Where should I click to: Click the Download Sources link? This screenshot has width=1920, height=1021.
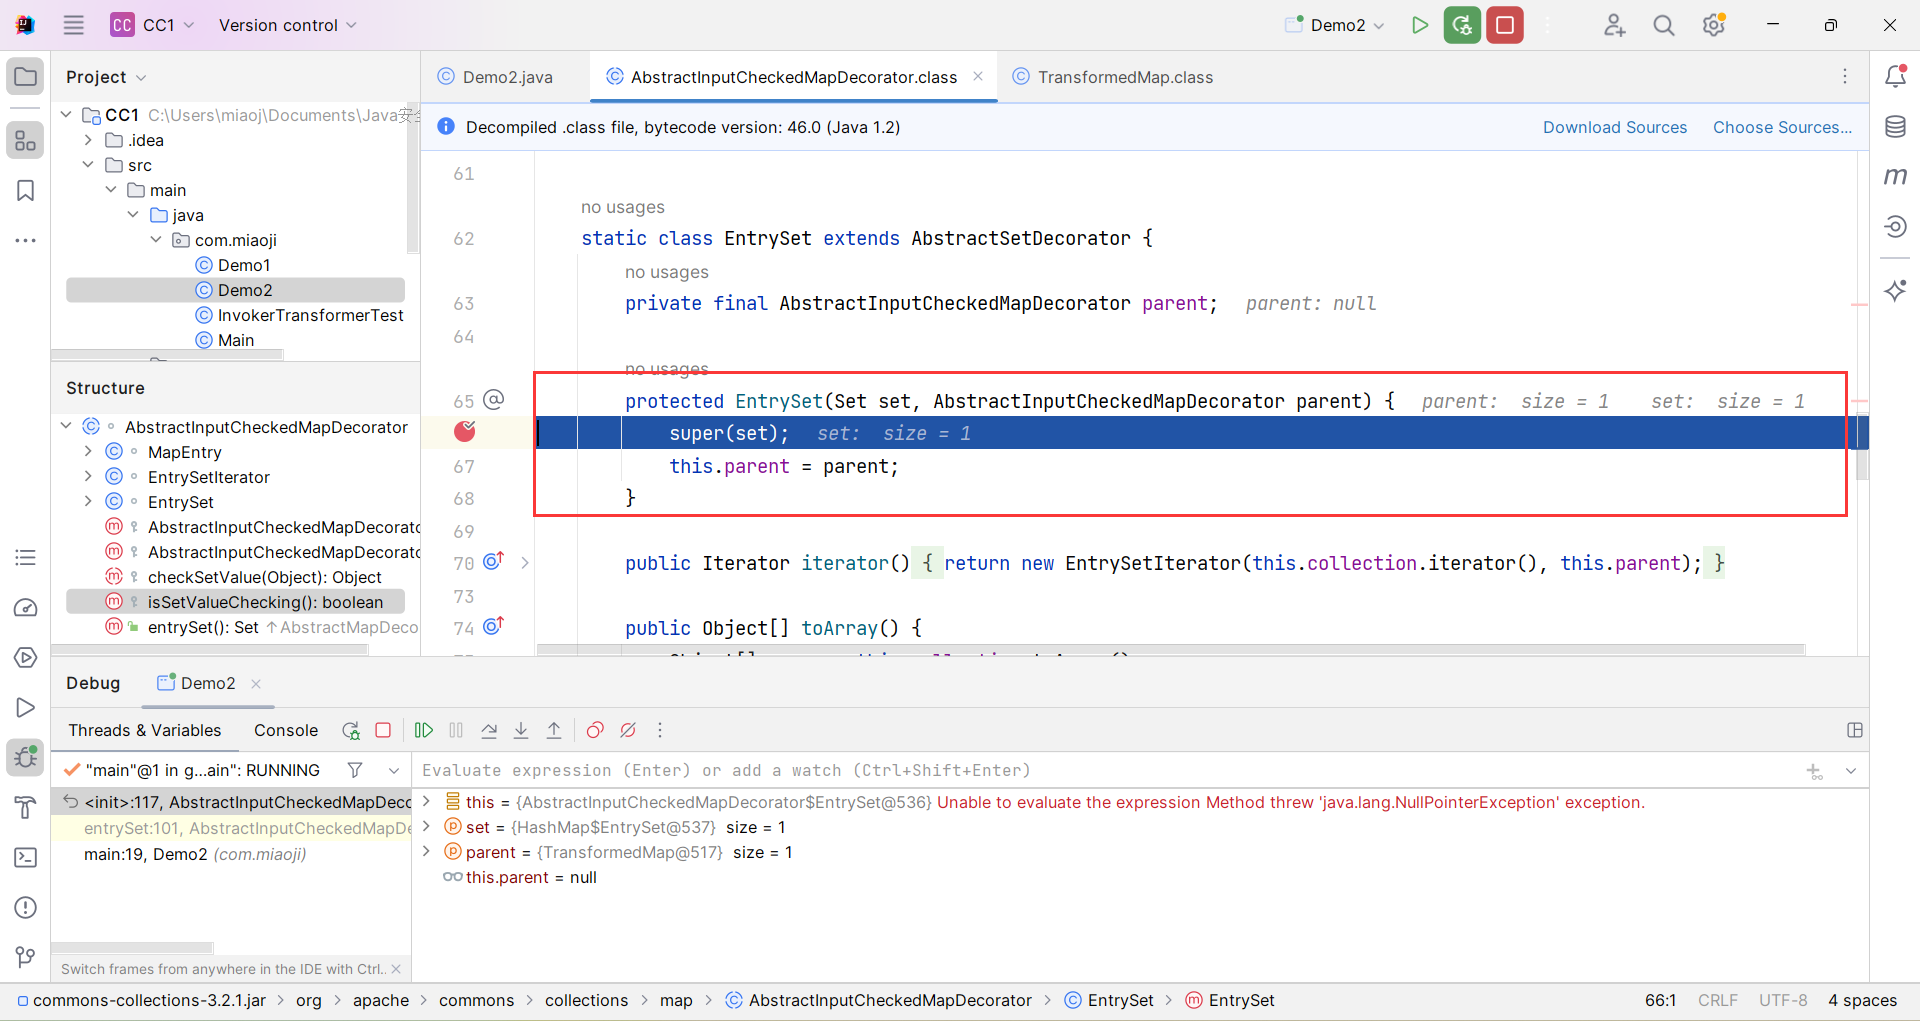coord(1614,127)
